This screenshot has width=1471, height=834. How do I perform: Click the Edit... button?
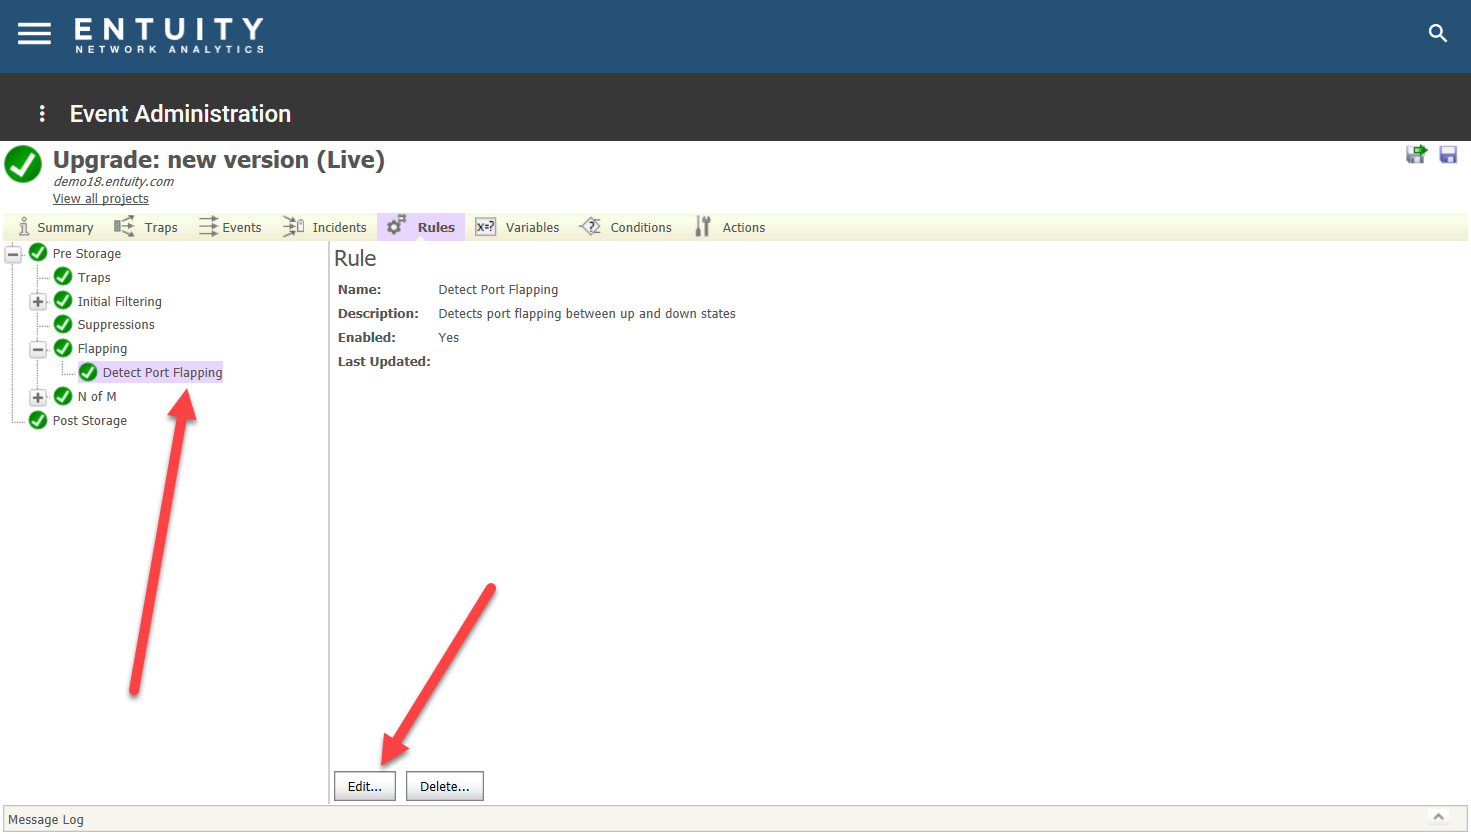click(x=365, y=786)
